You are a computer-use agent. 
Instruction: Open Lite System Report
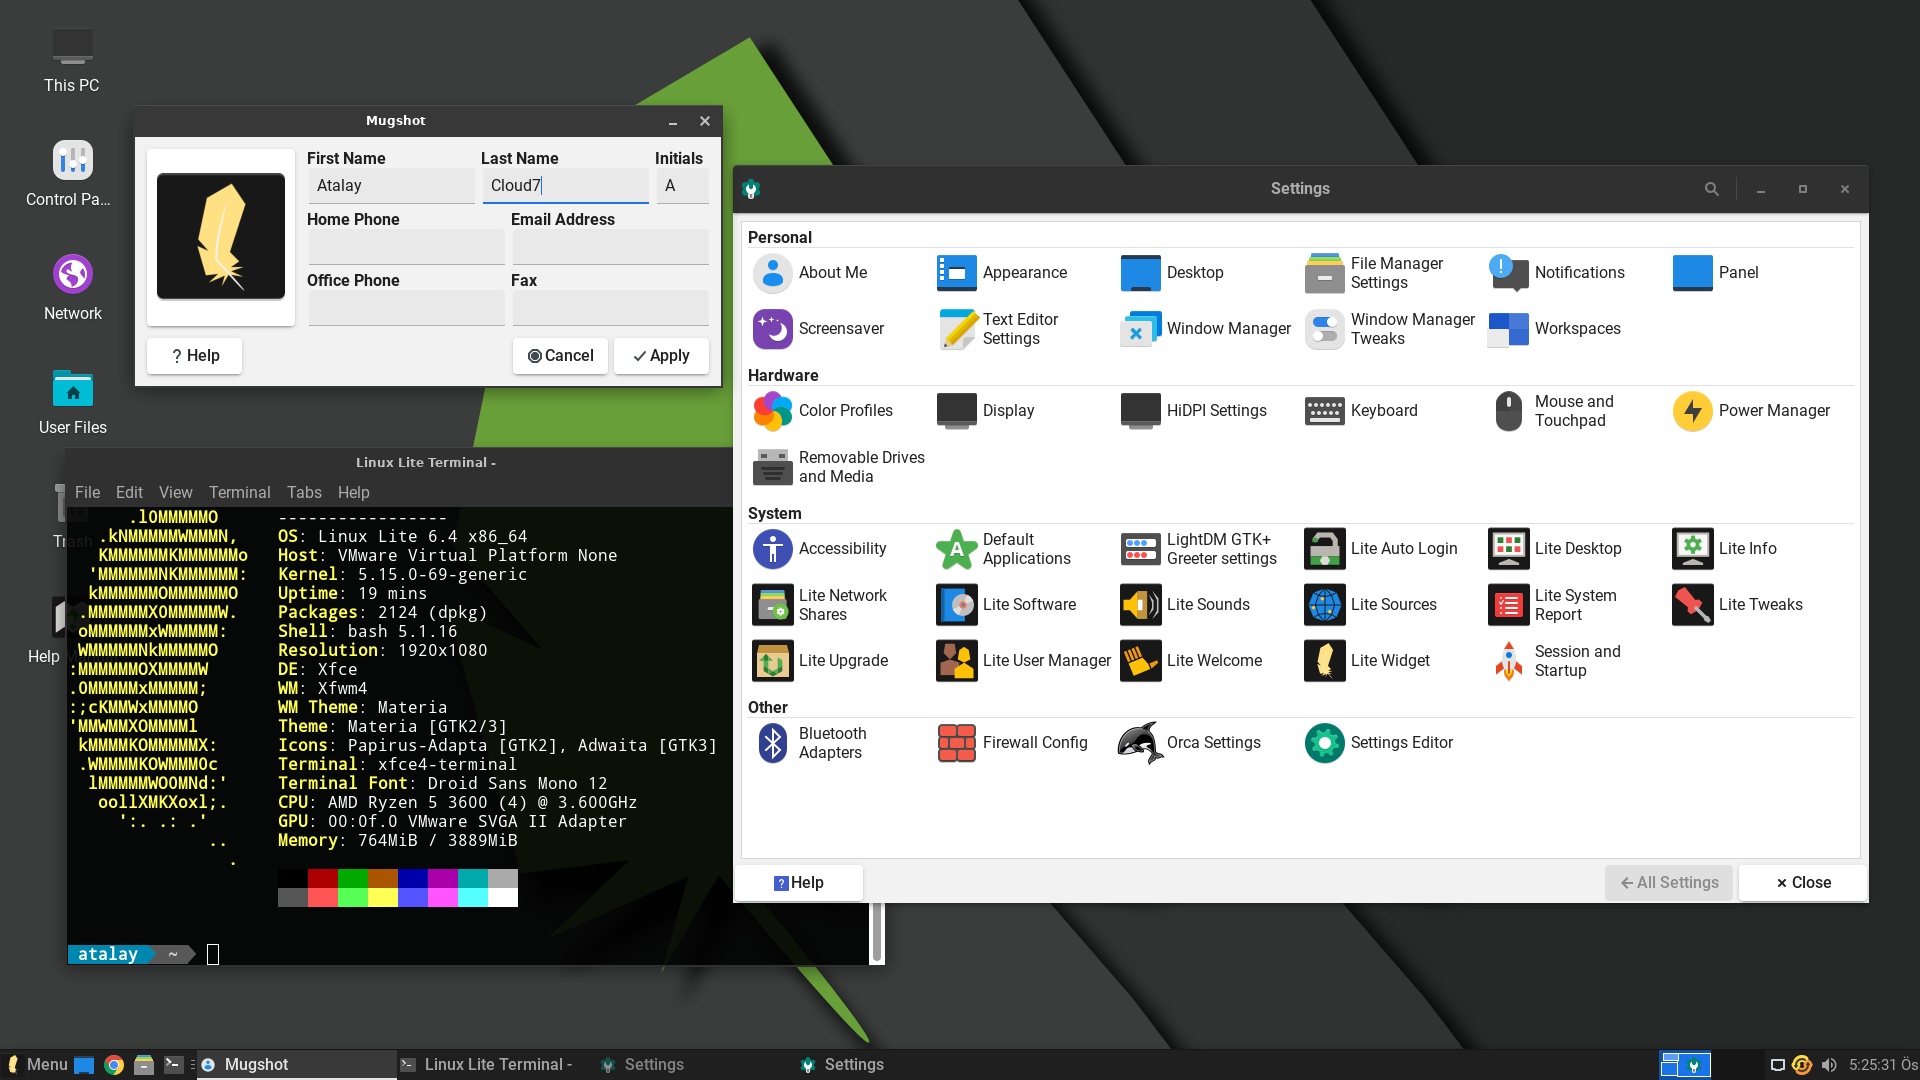click(1553, 605)
